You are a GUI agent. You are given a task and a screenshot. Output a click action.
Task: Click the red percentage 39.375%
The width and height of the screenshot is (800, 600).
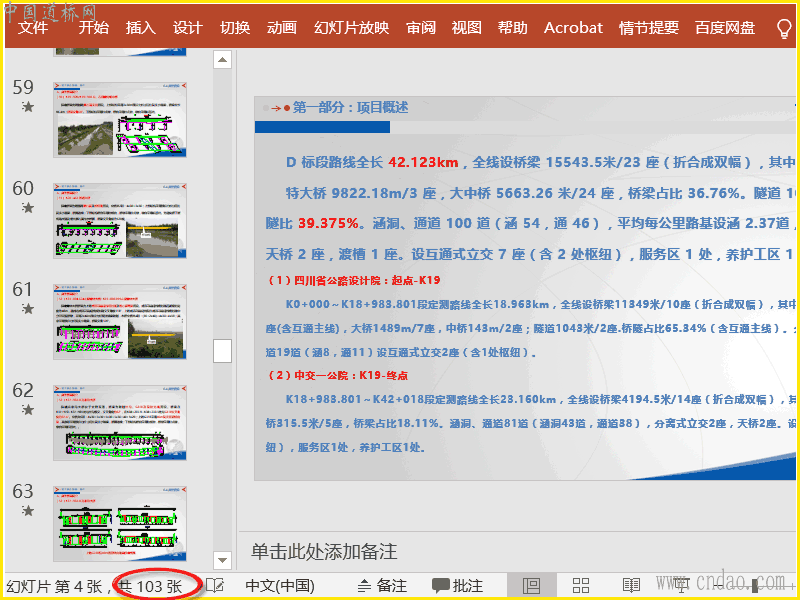click(x=328, y=223)
